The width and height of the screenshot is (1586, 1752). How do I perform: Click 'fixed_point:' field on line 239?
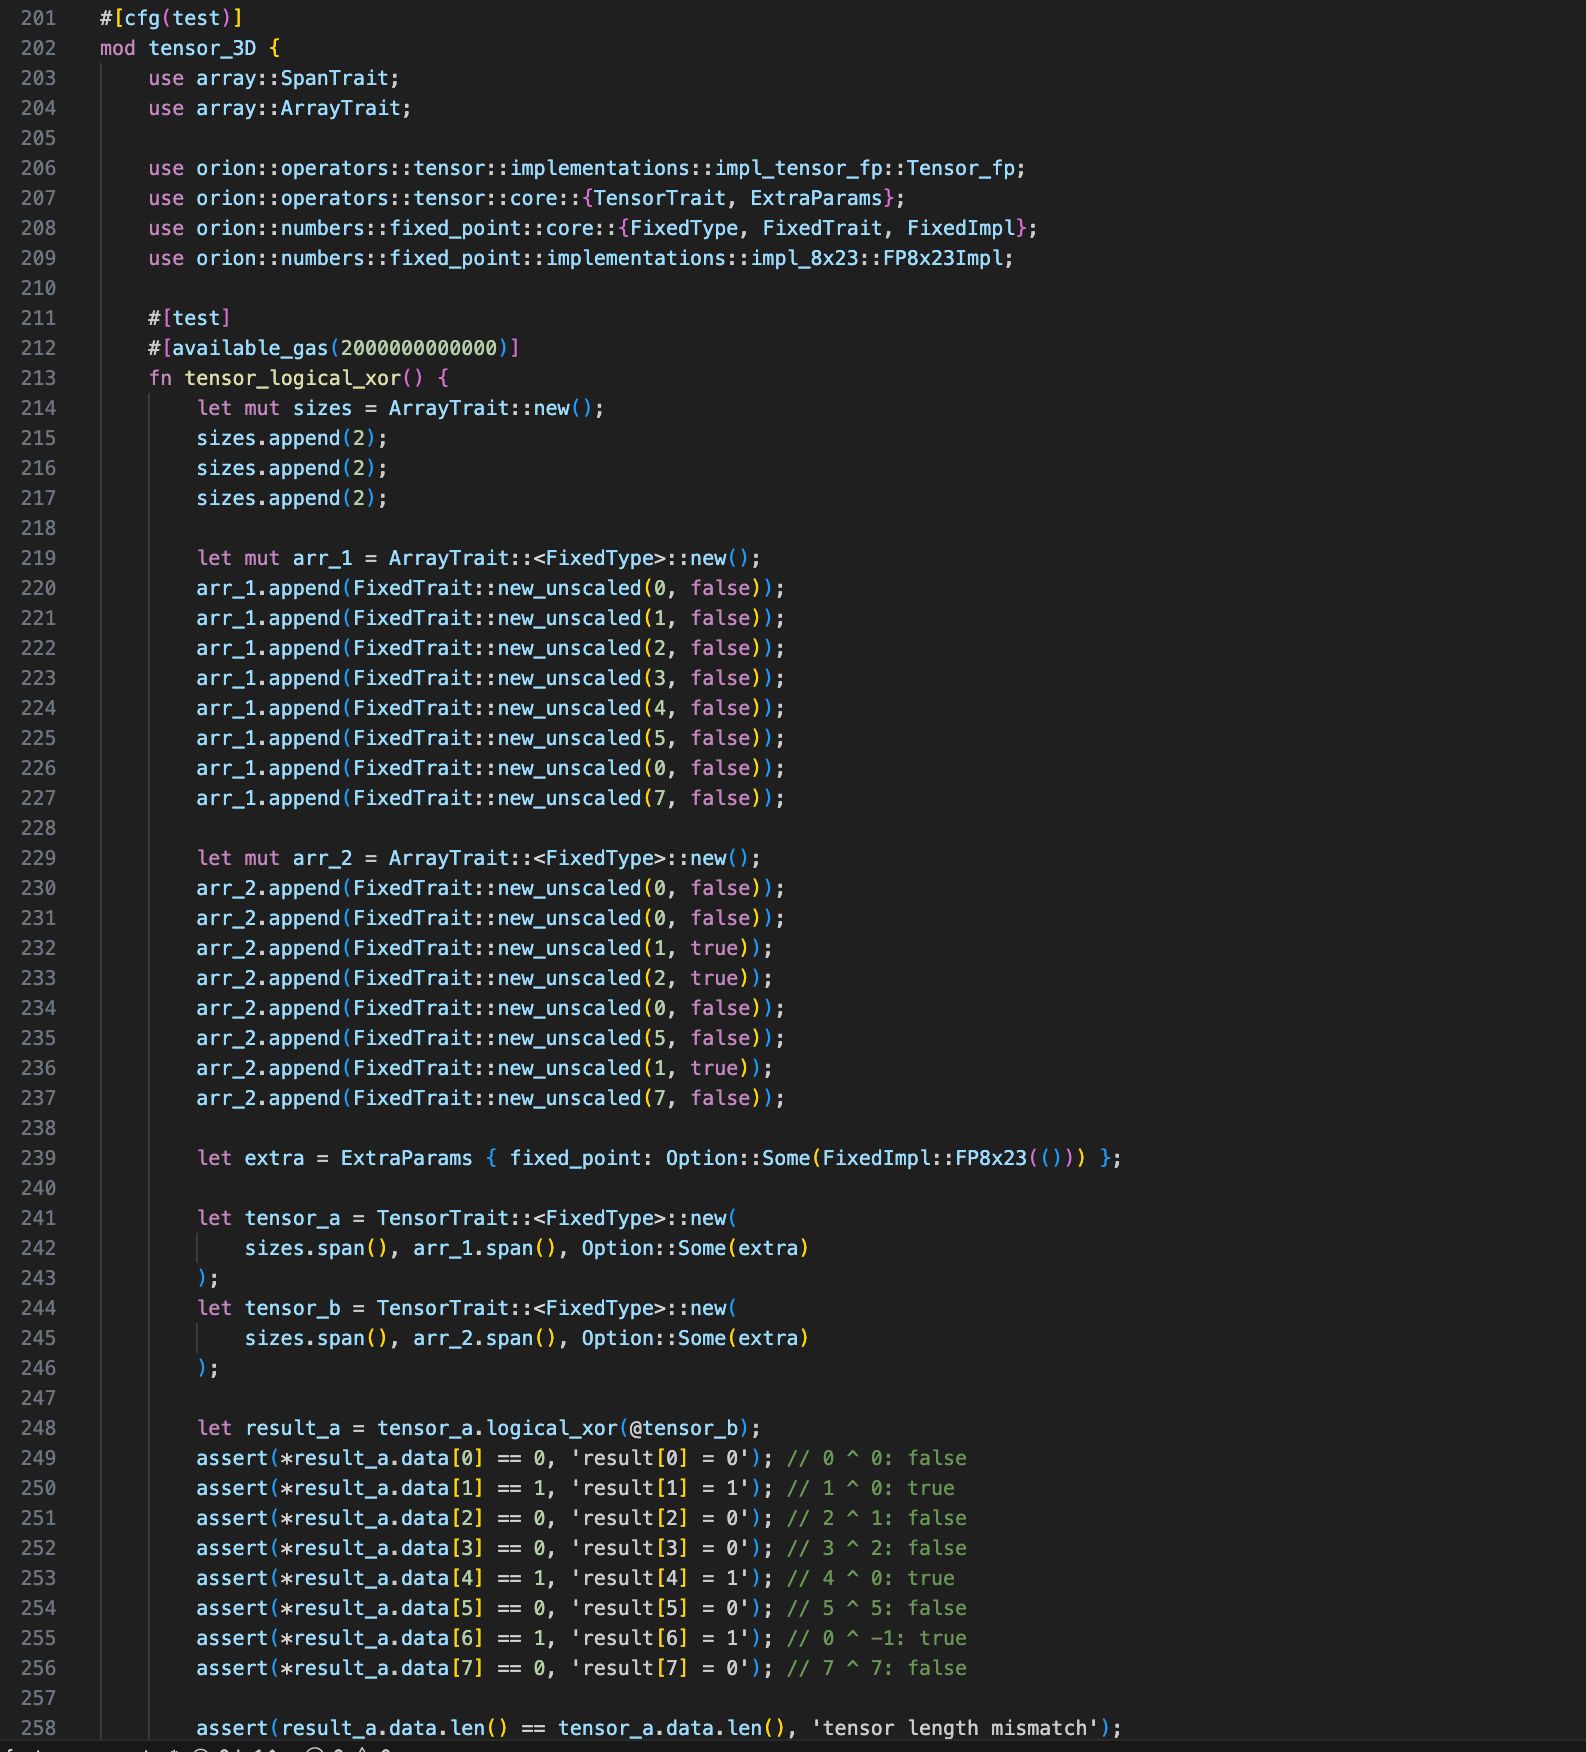[x=581, y=1158]
